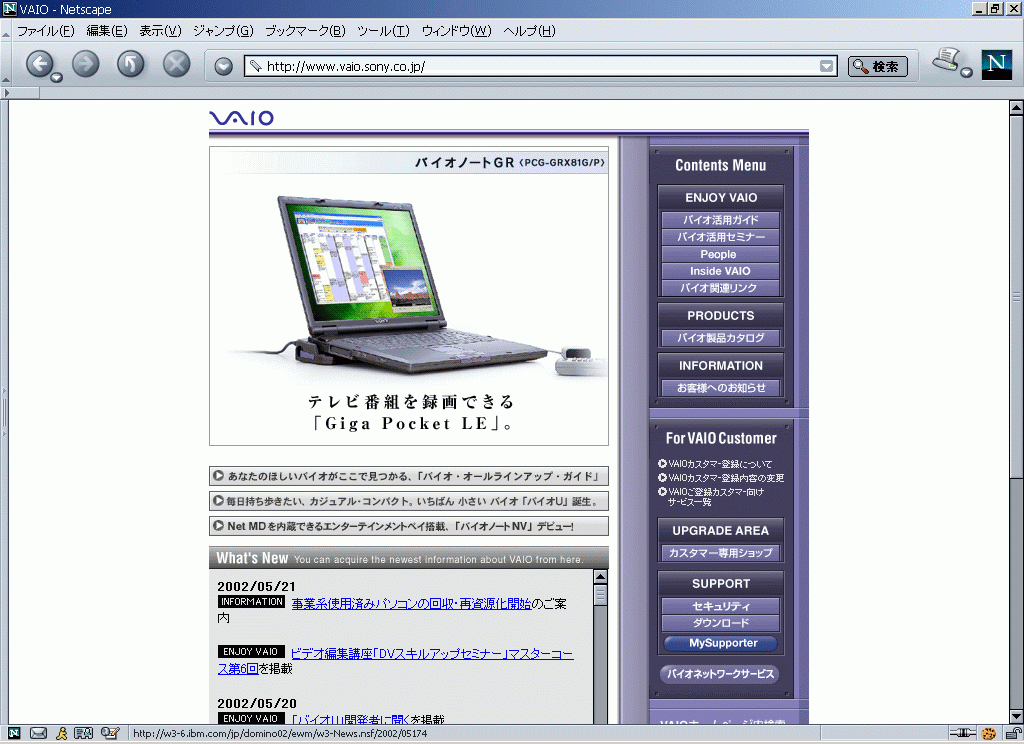Click the Forward arrow button

point(86,64)
